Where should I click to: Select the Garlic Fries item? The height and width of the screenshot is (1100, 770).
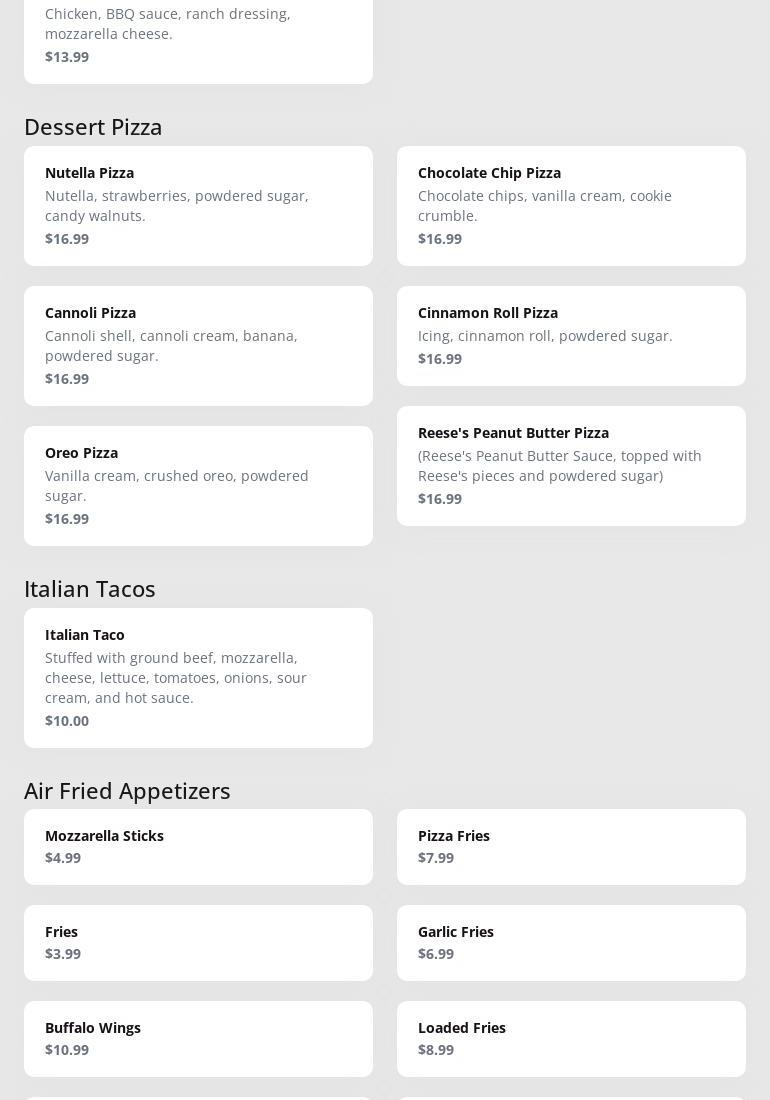point(571,942)
